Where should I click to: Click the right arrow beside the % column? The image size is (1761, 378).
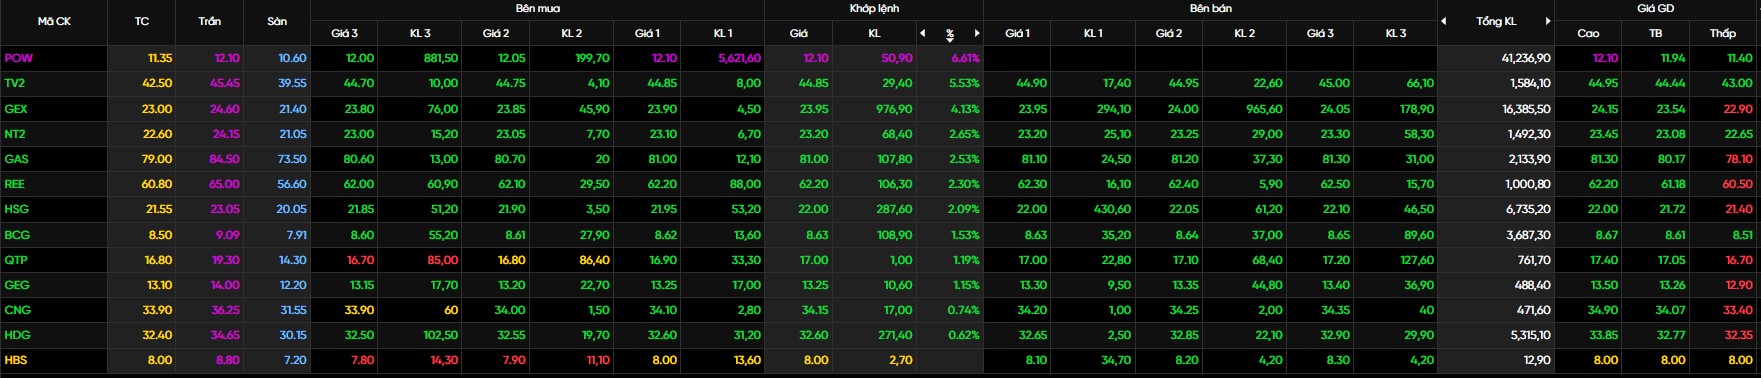977,33
